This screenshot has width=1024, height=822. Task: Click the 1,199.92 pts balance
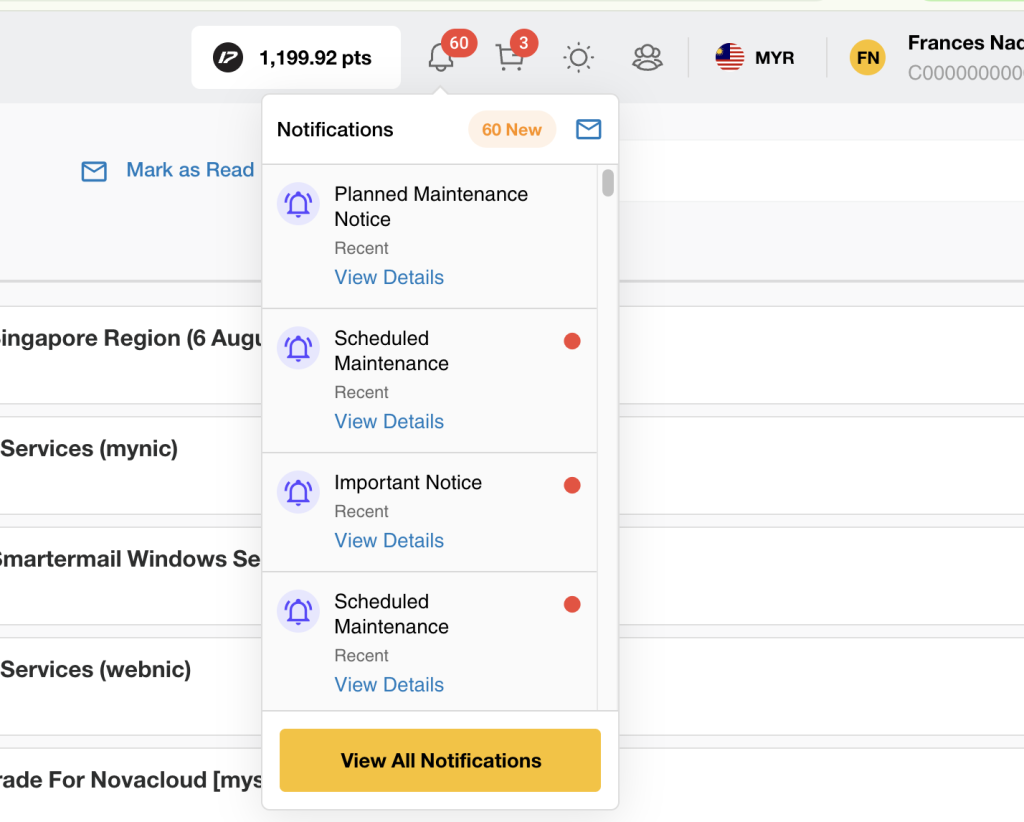(x=315, y=58)
